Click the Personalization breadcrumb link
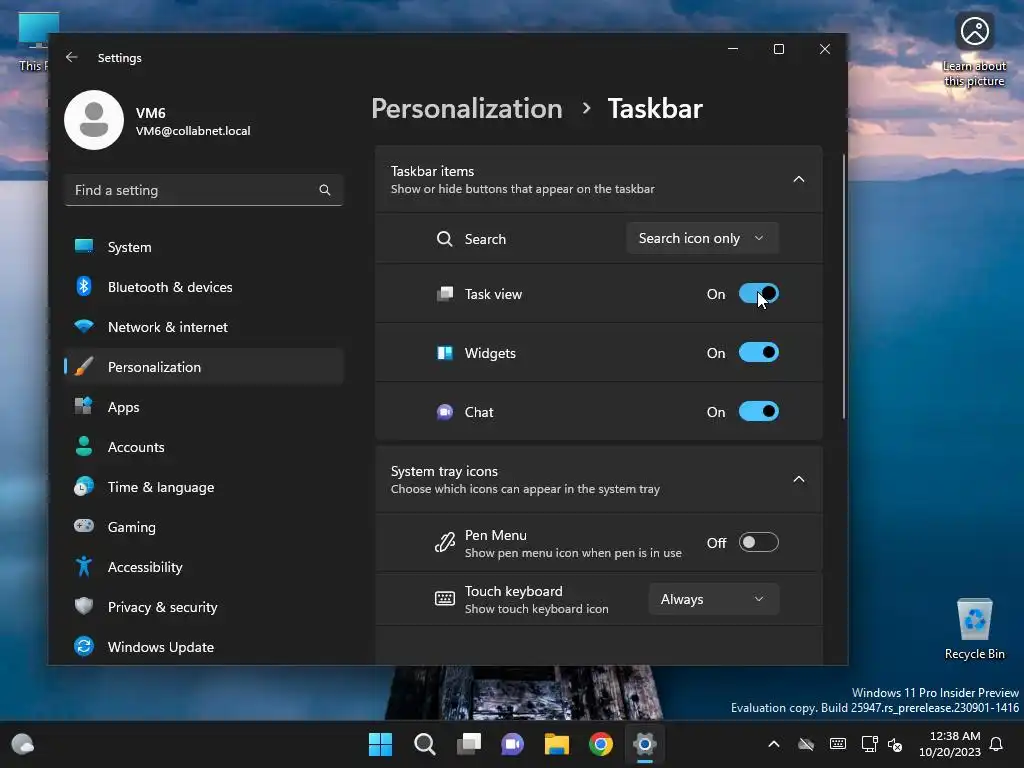 point(466,108)
